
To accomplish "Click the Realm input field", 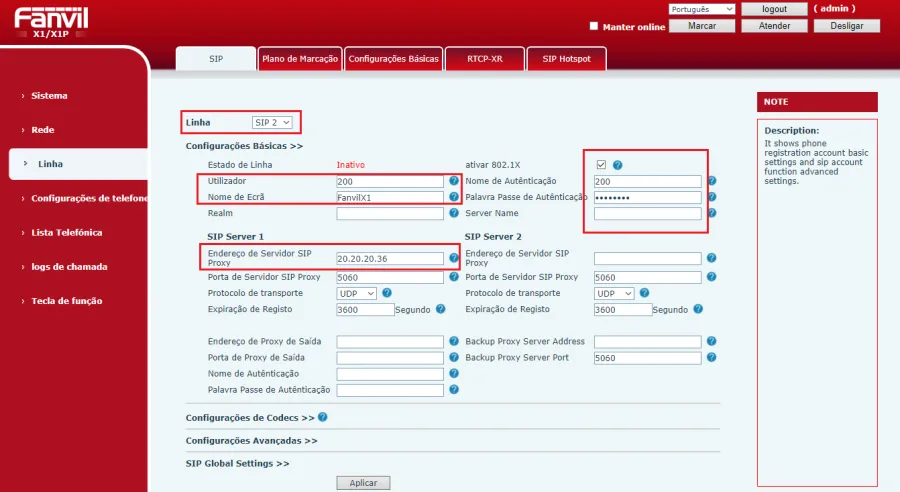I will [x=390, y=214].
